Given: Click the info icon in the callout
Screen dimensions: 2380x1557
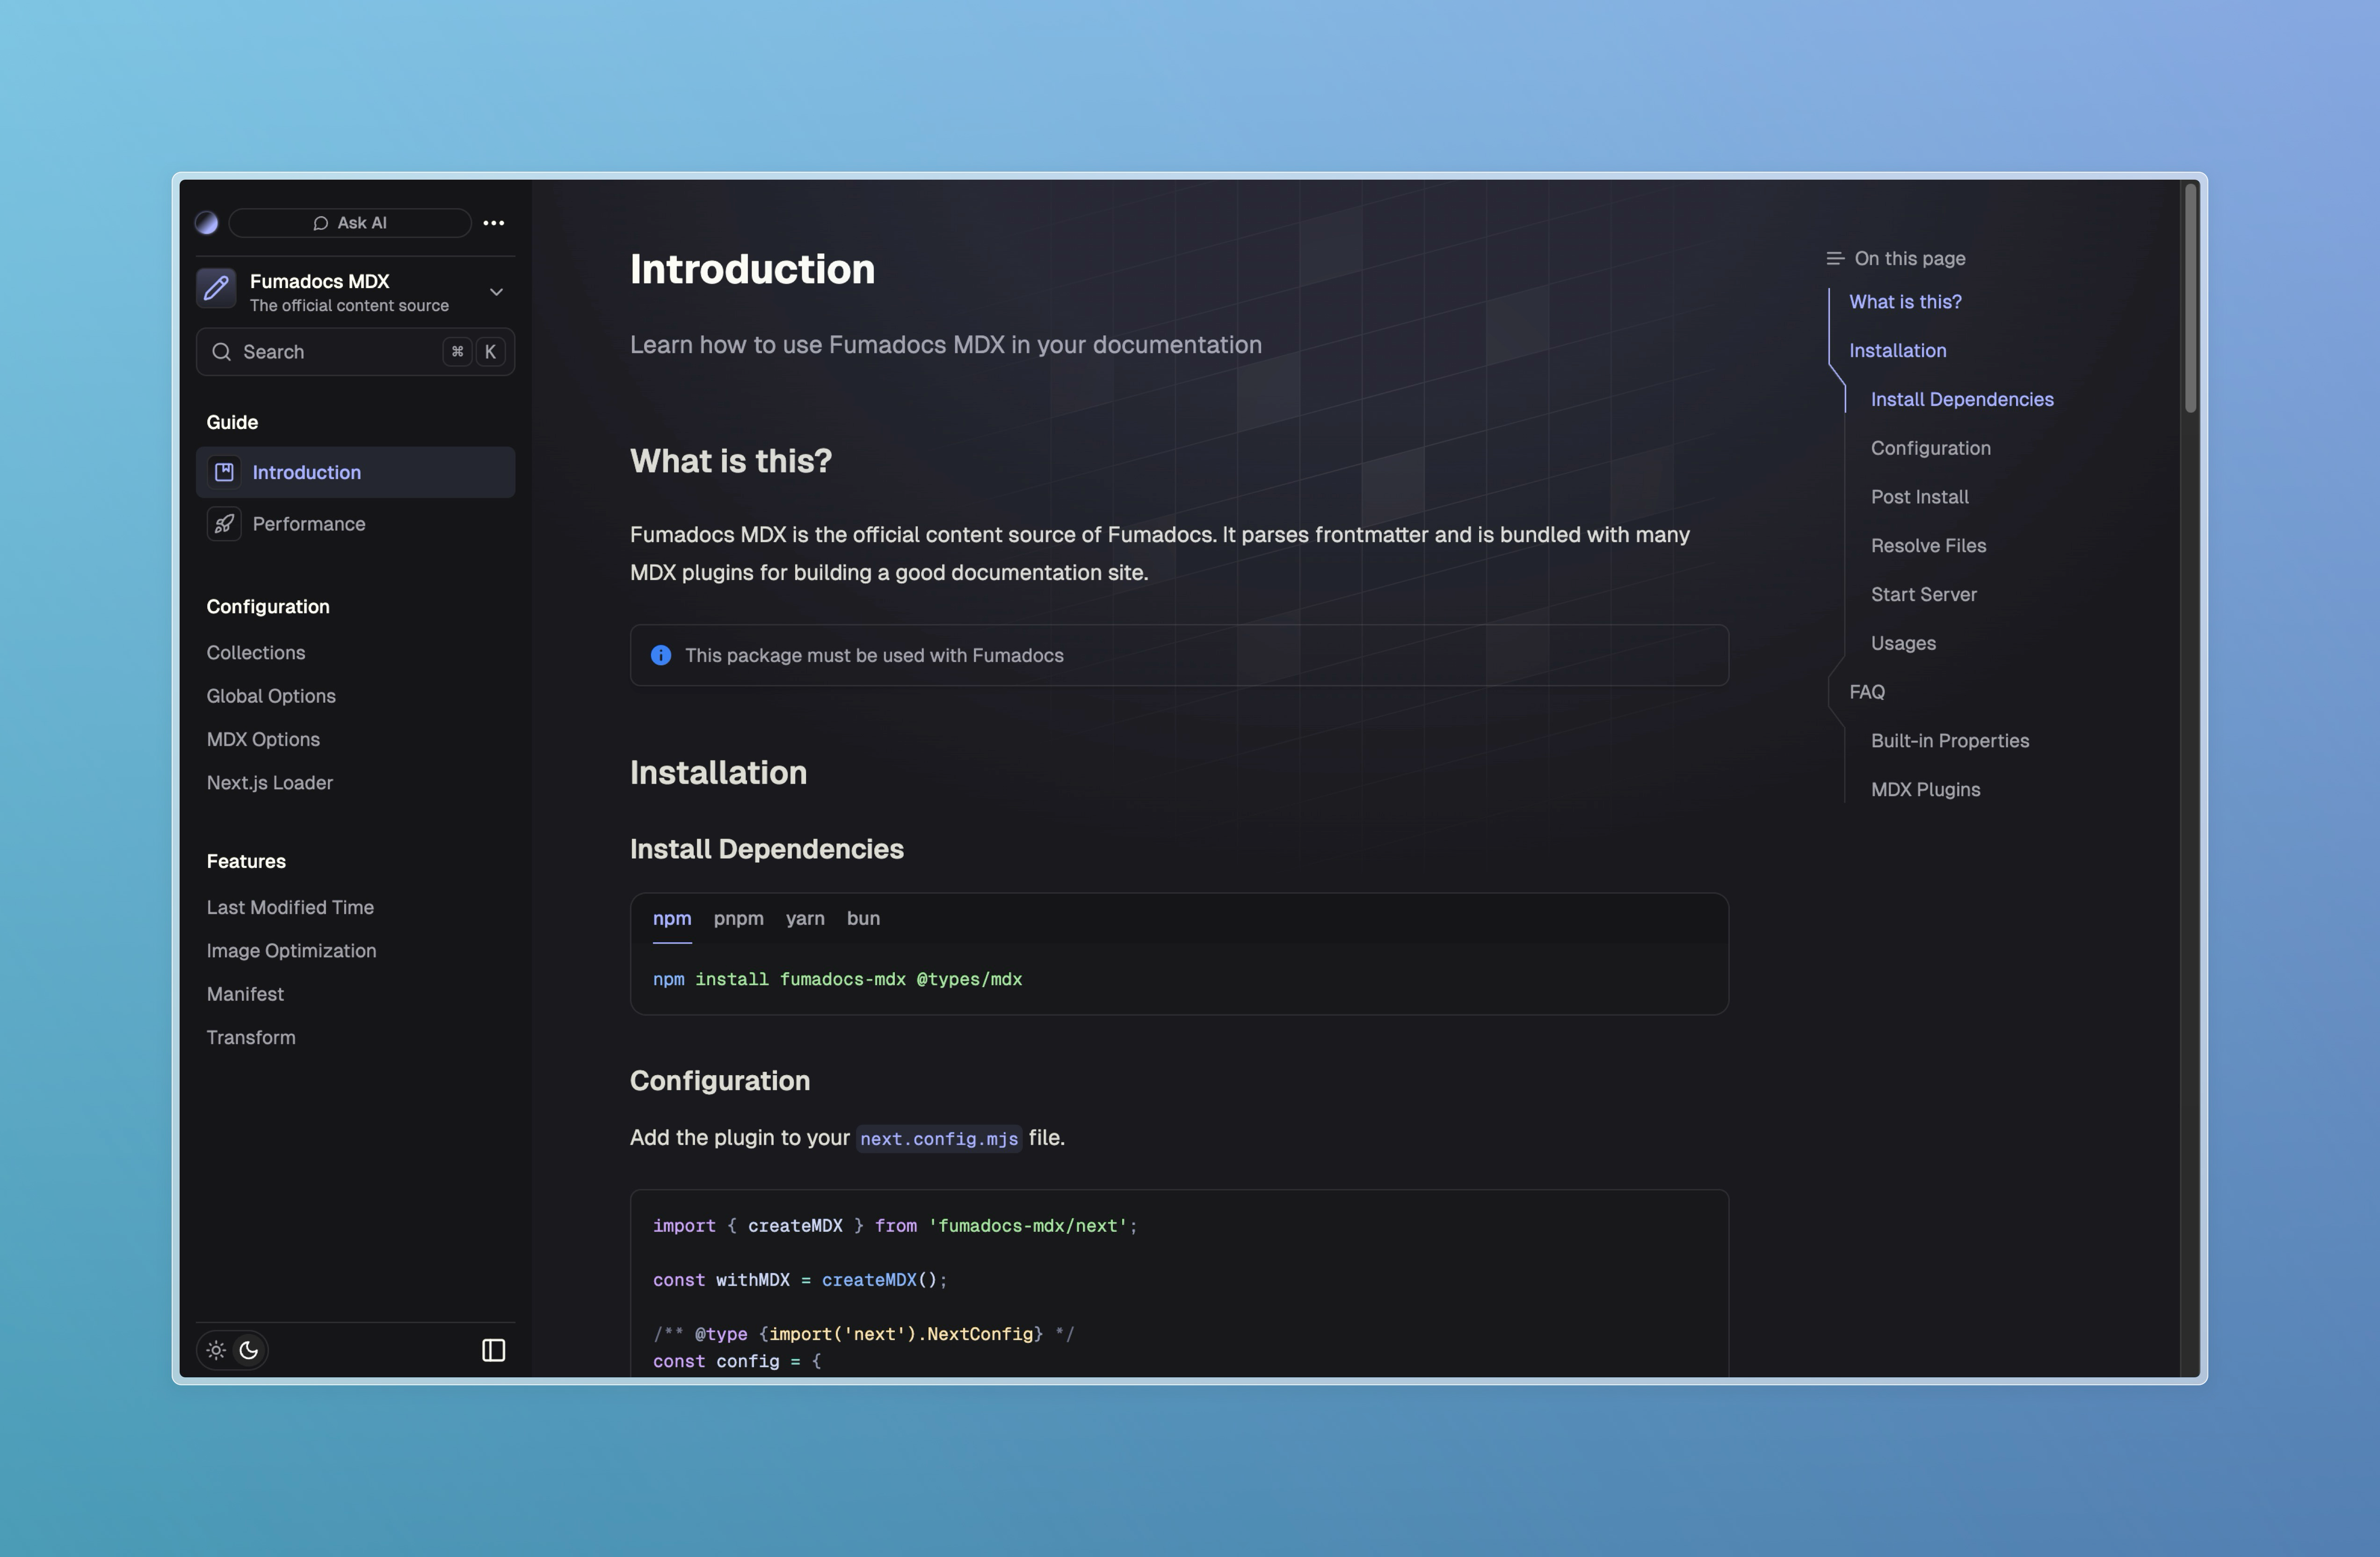Looking at the screenshot, I should click(x=661, y=655).
